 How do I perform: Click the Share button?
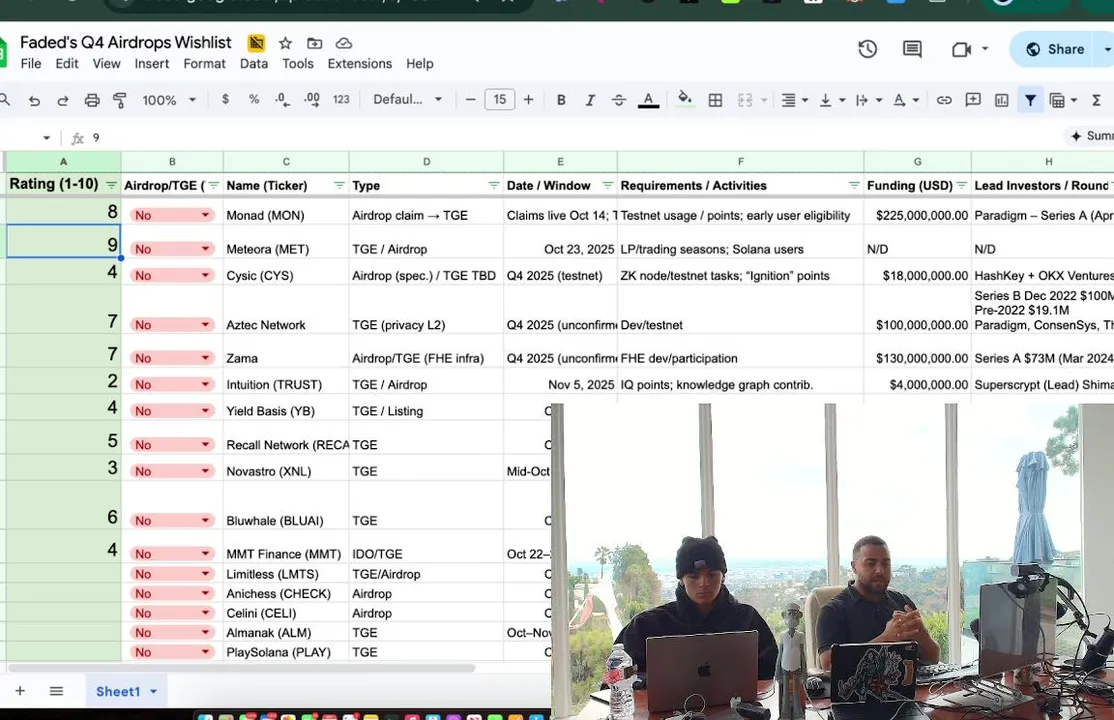click(1054, 49)
